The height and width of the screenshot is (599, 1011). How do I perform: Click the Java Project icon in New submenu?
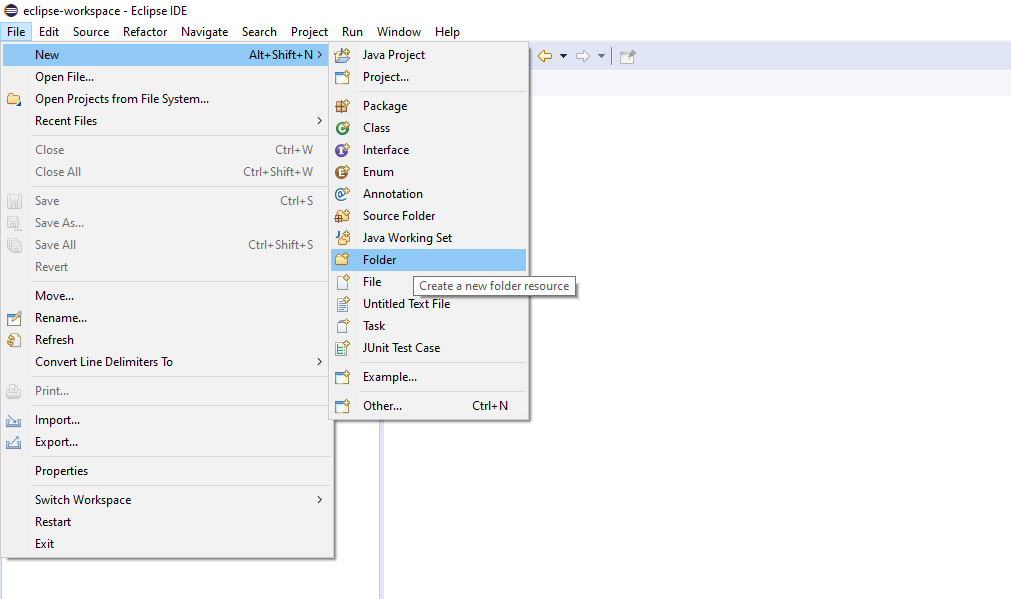[342, 55]
